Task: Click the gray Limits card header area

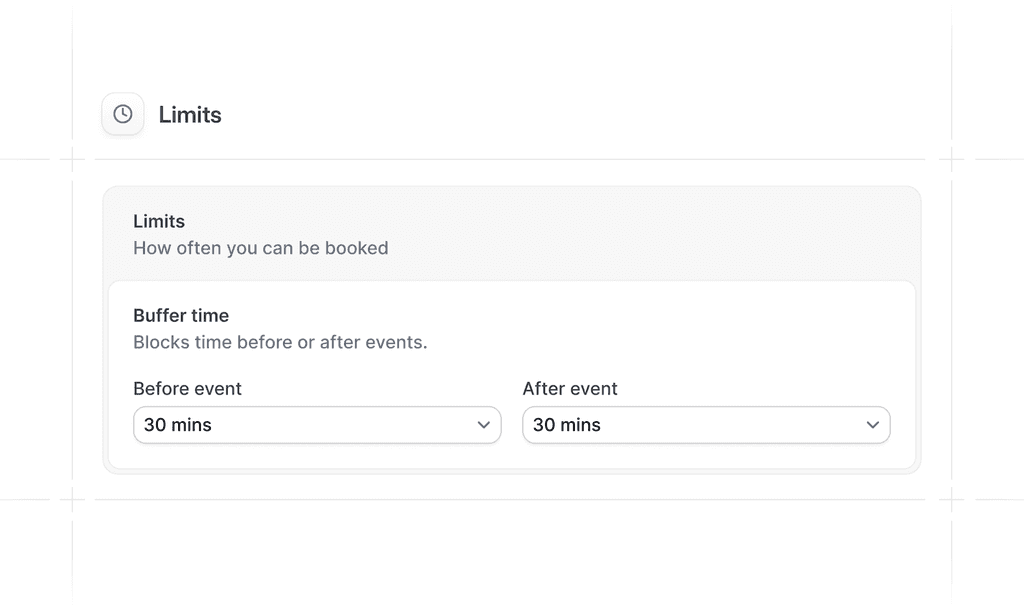Action: tap(650, 233)
